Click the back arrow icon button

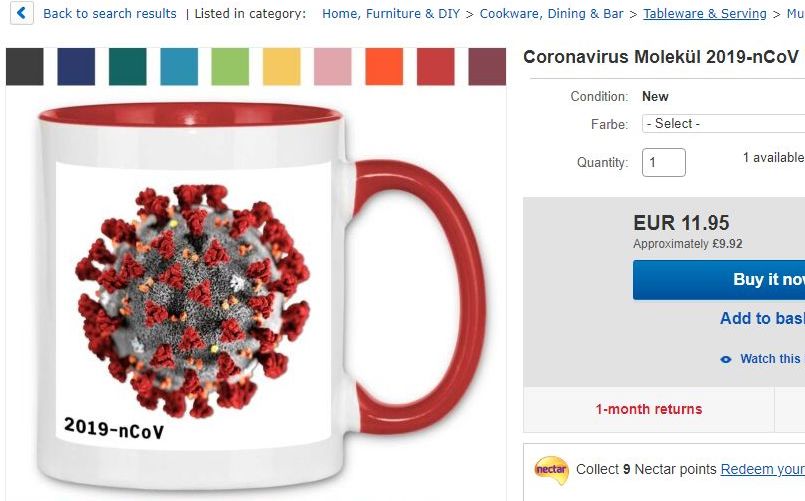click(x=22, y=13)
